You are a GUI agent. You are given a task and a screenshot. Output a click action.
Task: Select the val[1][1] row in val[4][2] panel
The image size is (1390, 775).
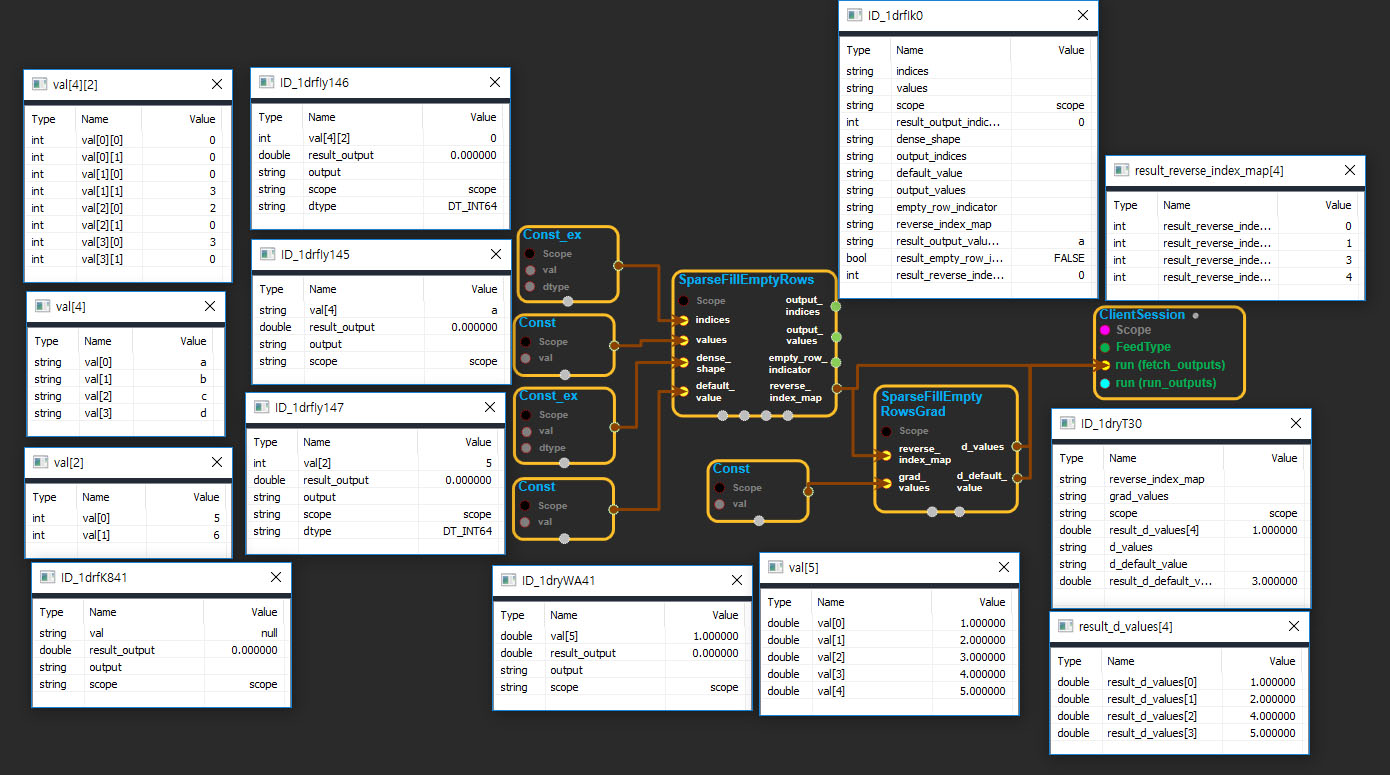pos(128,191)
